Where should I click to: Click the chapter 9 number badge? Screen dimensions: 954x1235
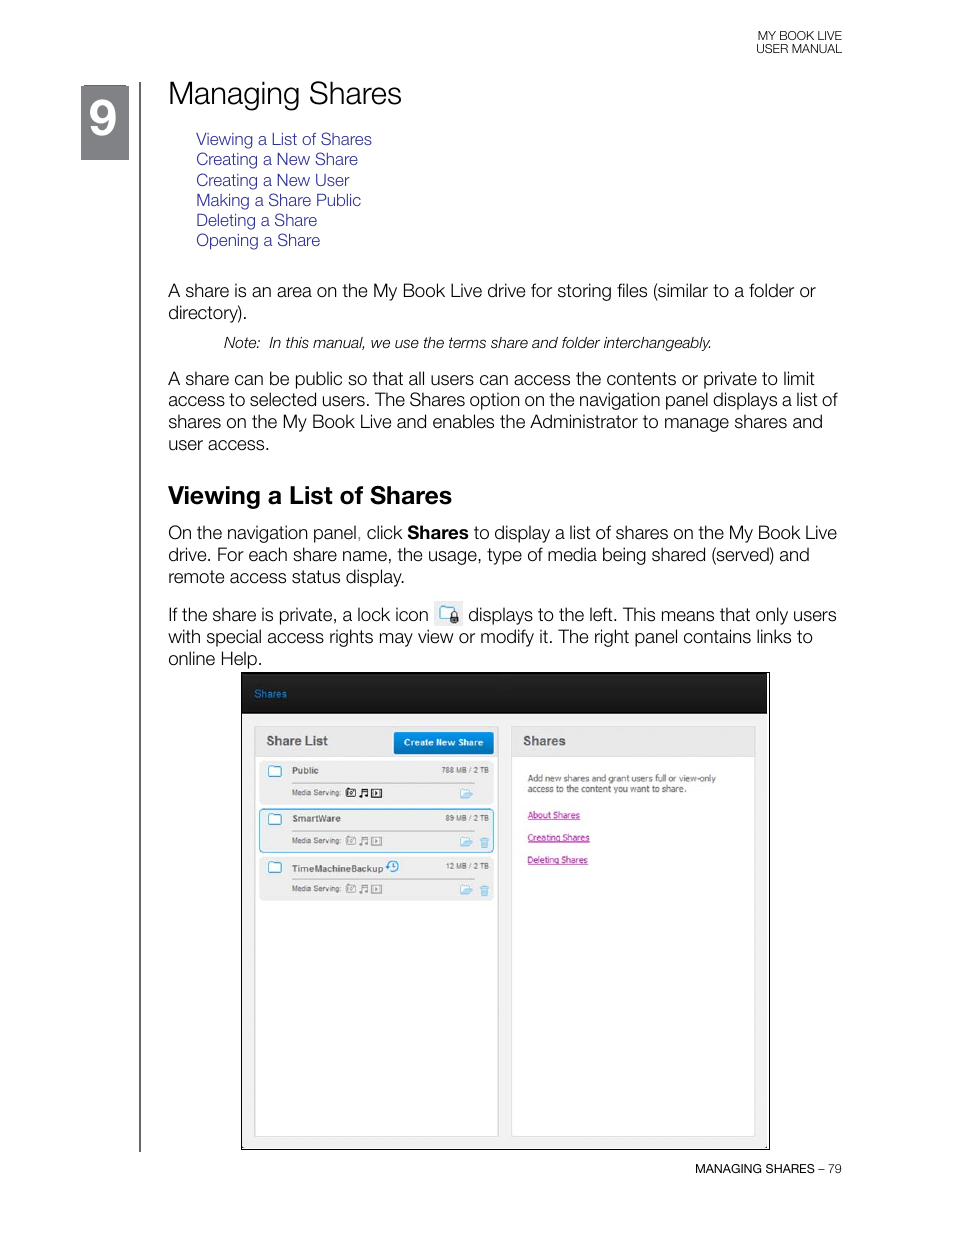(x=105, y=122)
